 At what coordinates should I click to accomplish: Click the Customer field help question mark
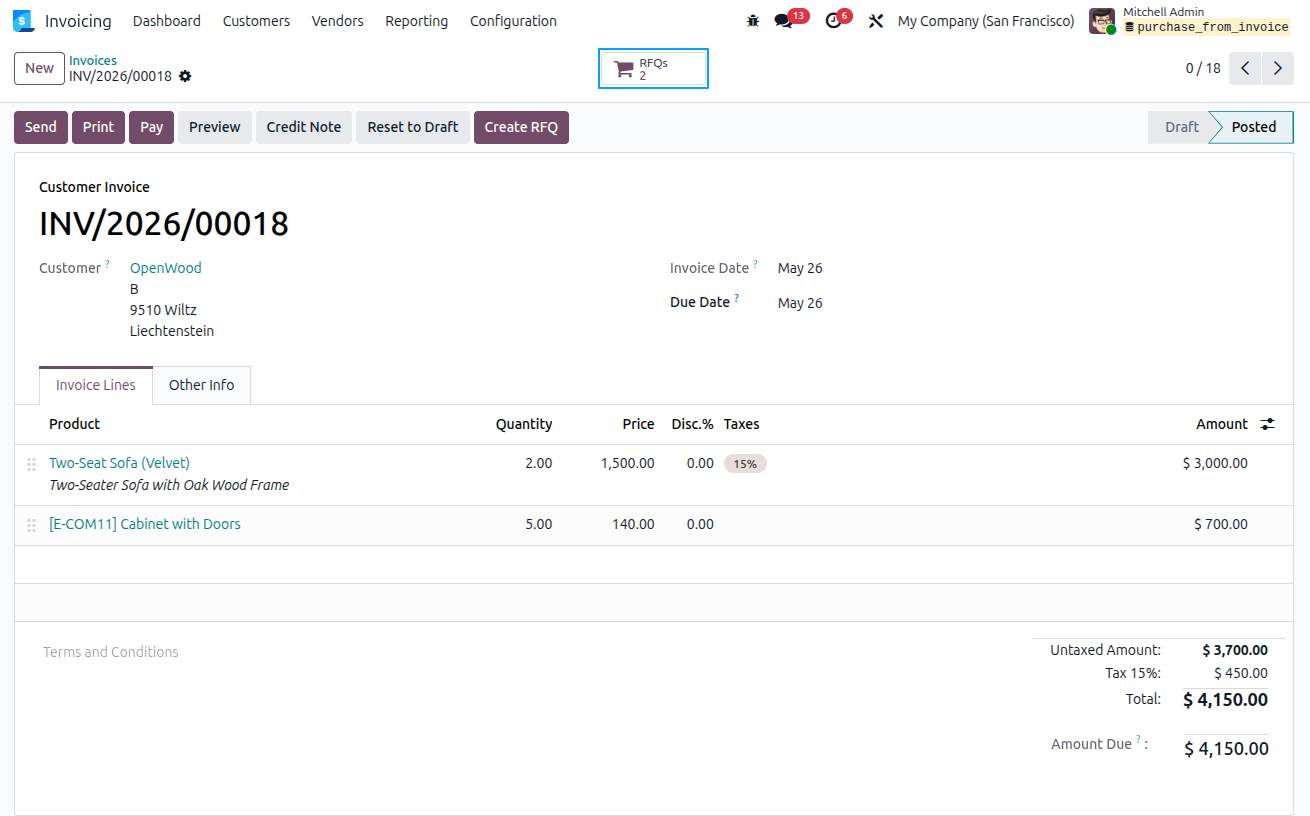108,264
